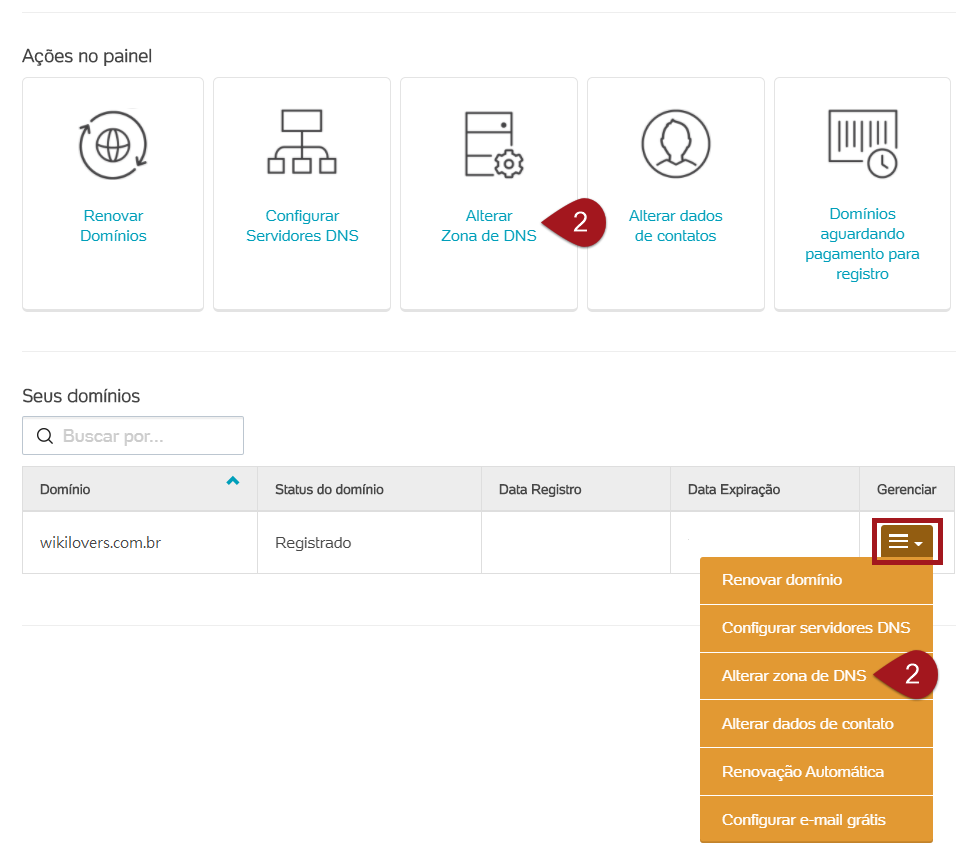The height and width of the screenshot is (866, 976).
Task: Open the Alterar Zona de DNS link text
Action: pos(489,226)
